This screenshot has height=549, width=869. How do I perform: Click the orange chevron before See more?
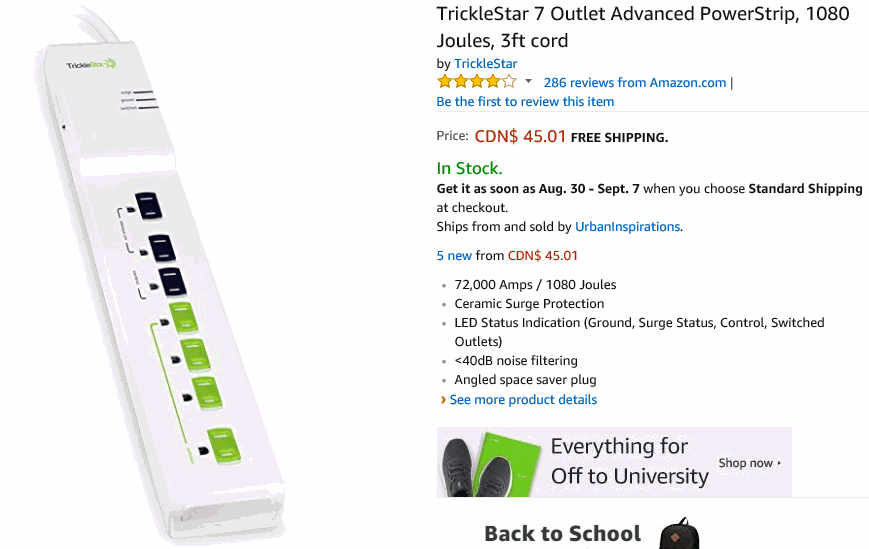(x=443, y=400)
